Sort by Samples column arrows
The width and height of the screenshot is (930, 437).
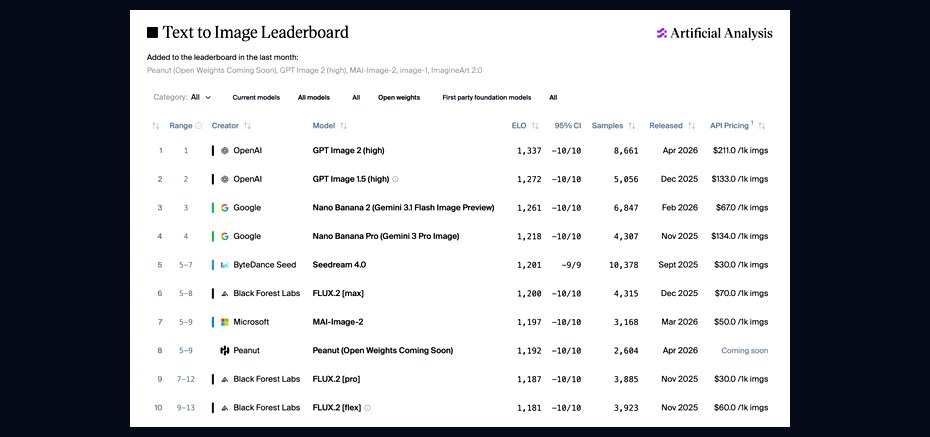[632, 126]
